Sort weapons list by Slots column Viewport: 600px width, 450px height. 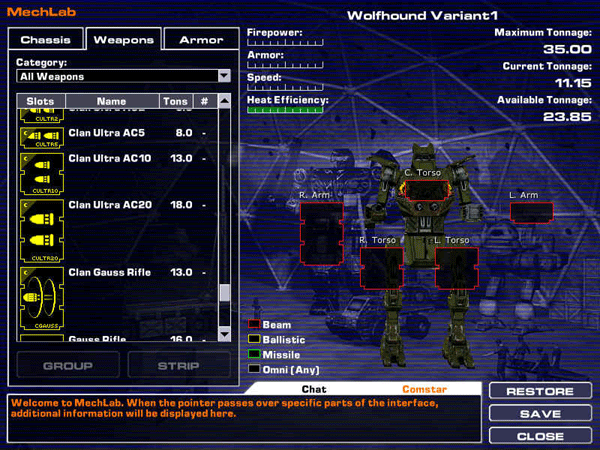(41, 101)
